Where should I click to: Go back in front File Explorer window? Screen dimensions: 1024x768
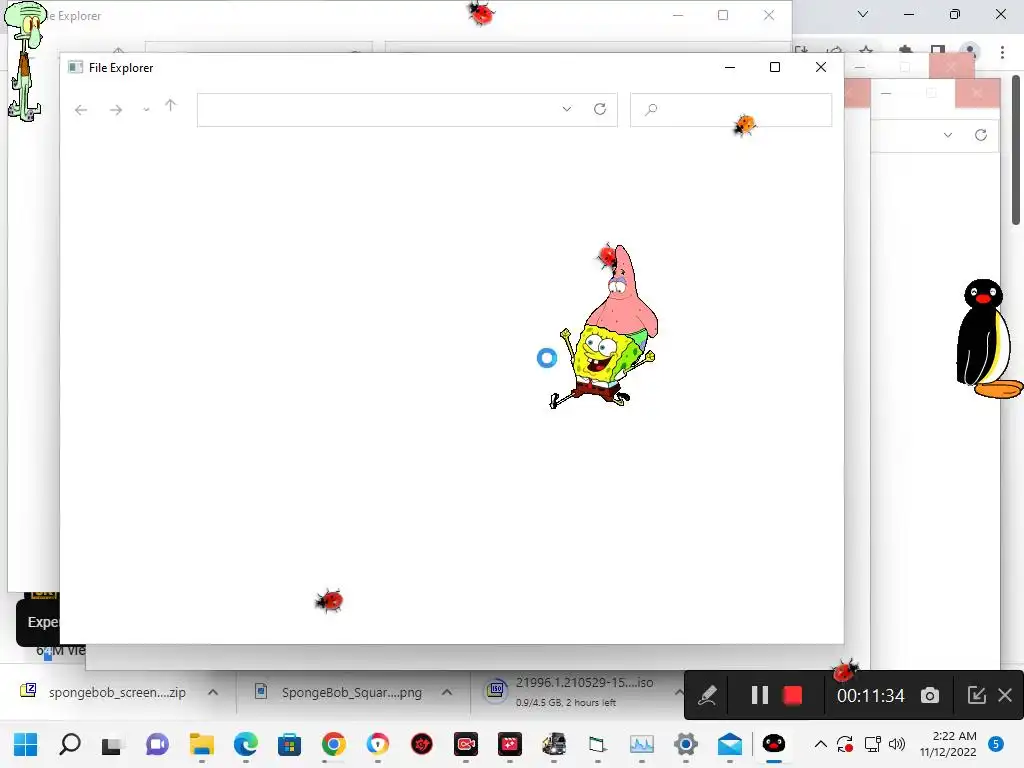point(81,110)
